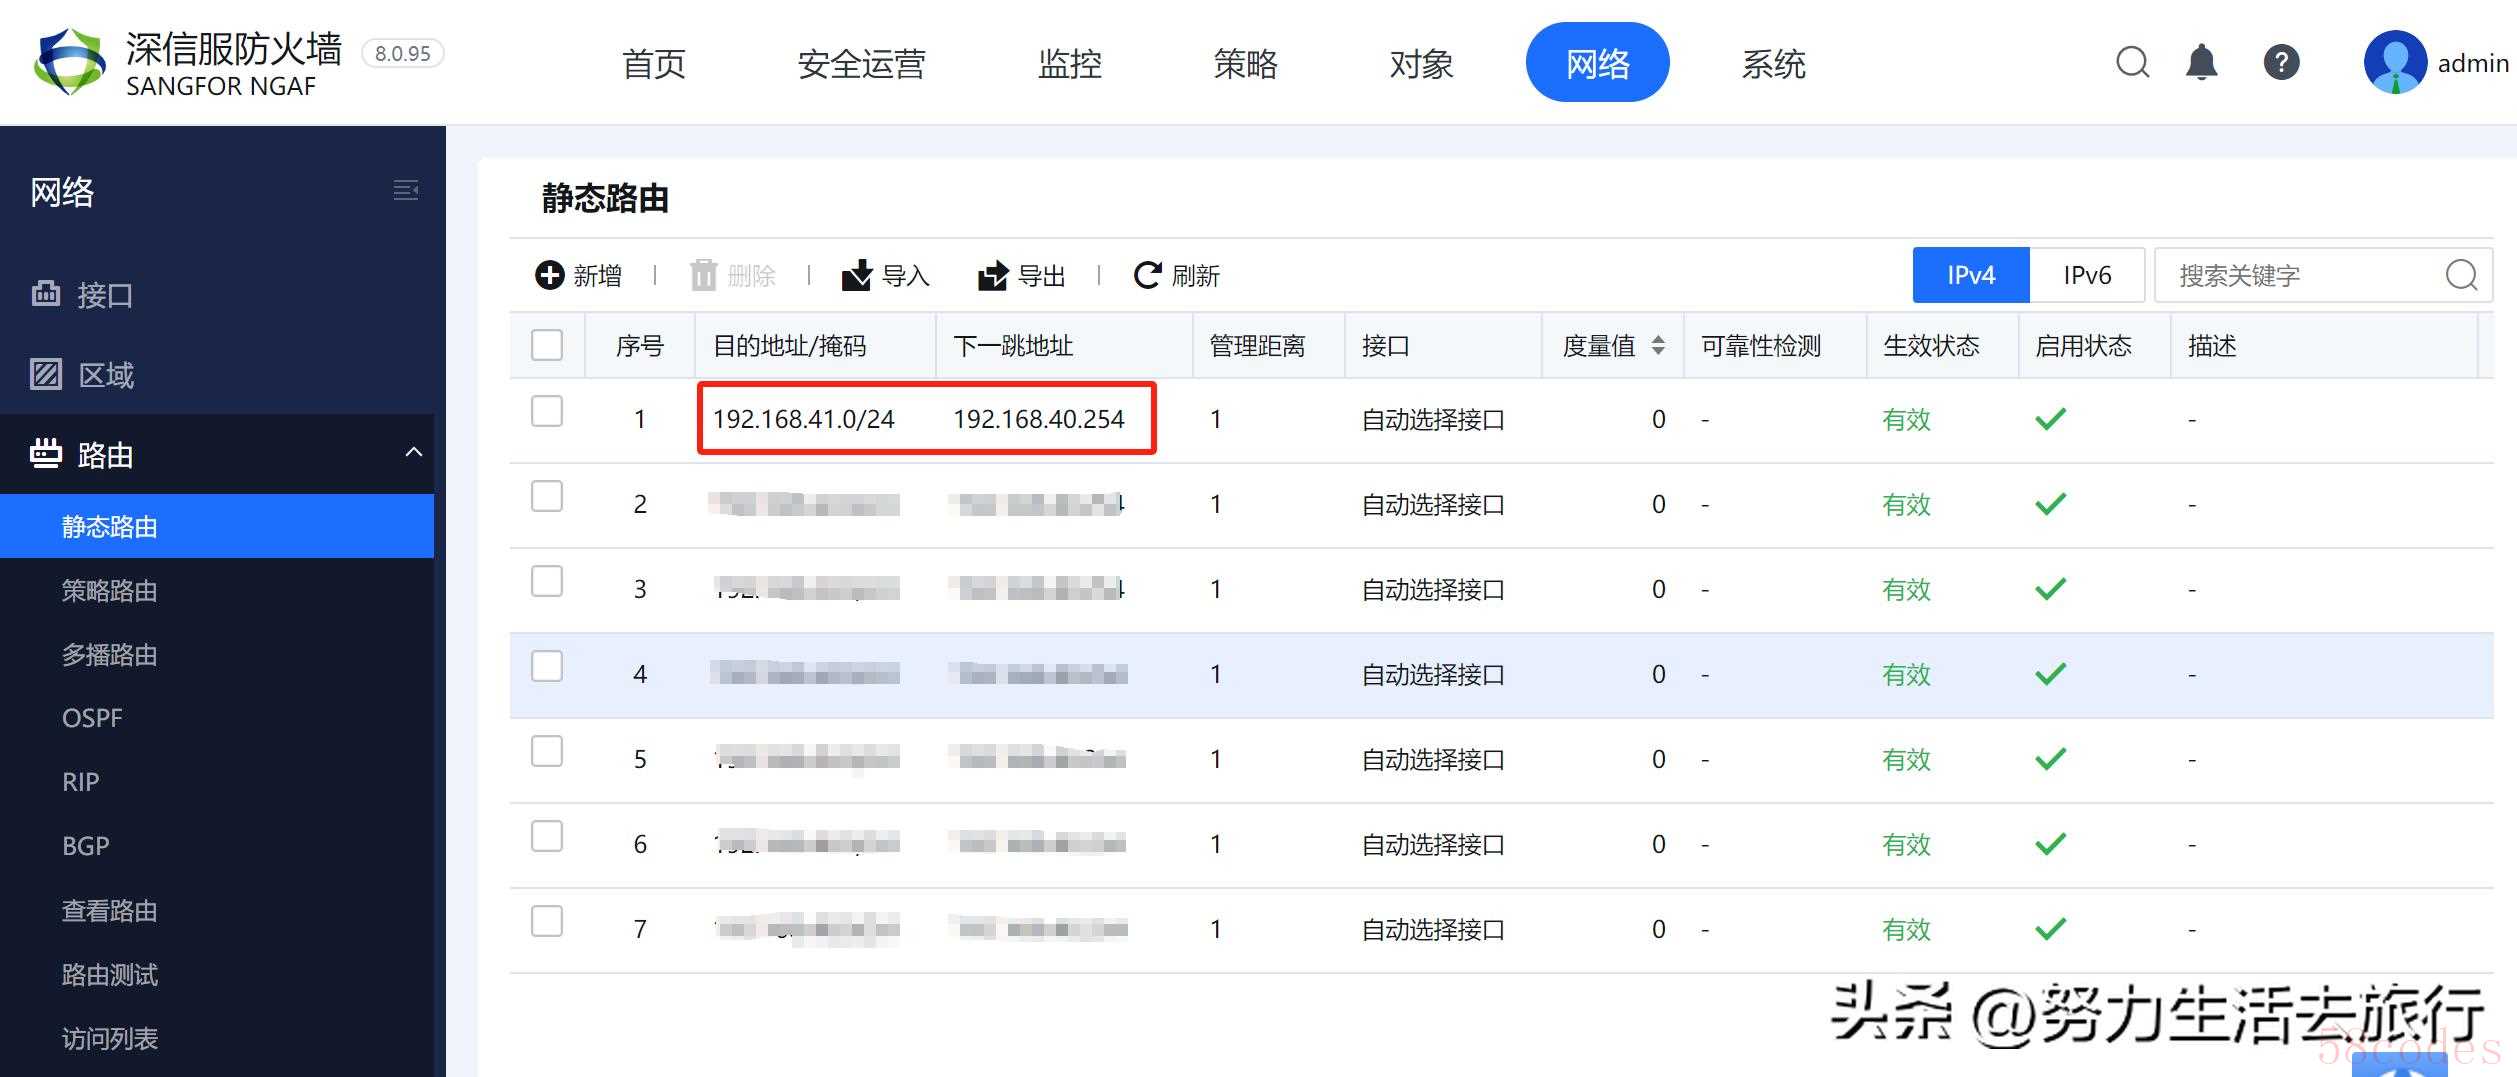Select all routes with header checkbox
This screenshot has height=1077, width=2517.
pos(547,345)
